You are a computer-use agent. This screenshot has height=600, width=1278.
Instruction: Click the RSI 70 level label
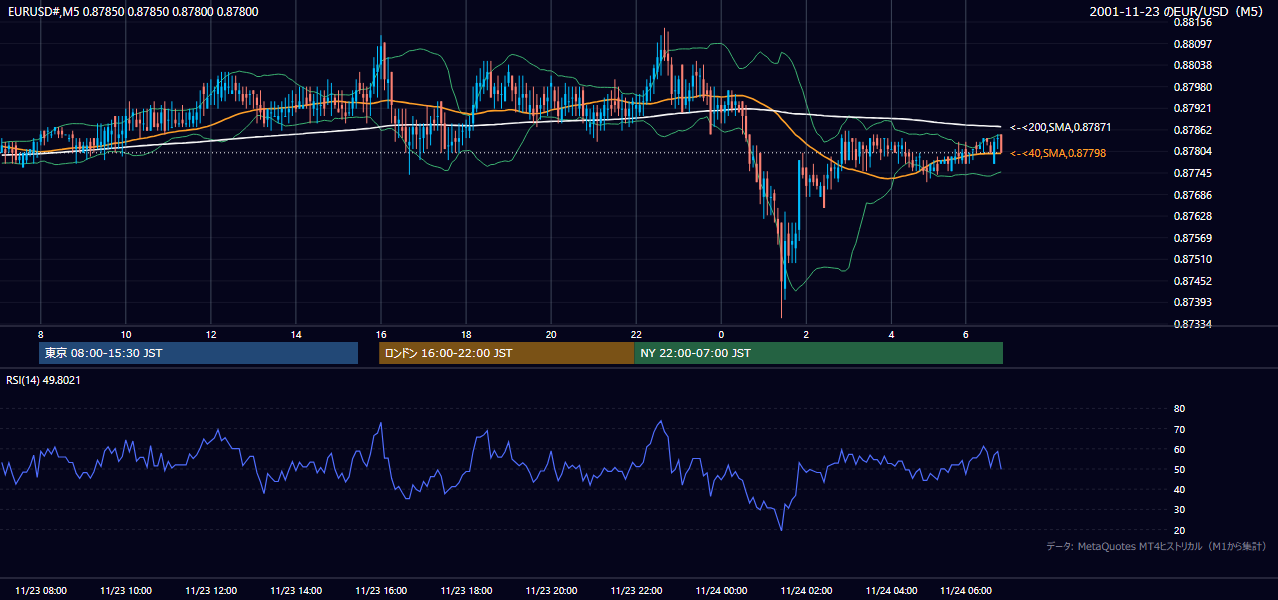point(1179,429)
